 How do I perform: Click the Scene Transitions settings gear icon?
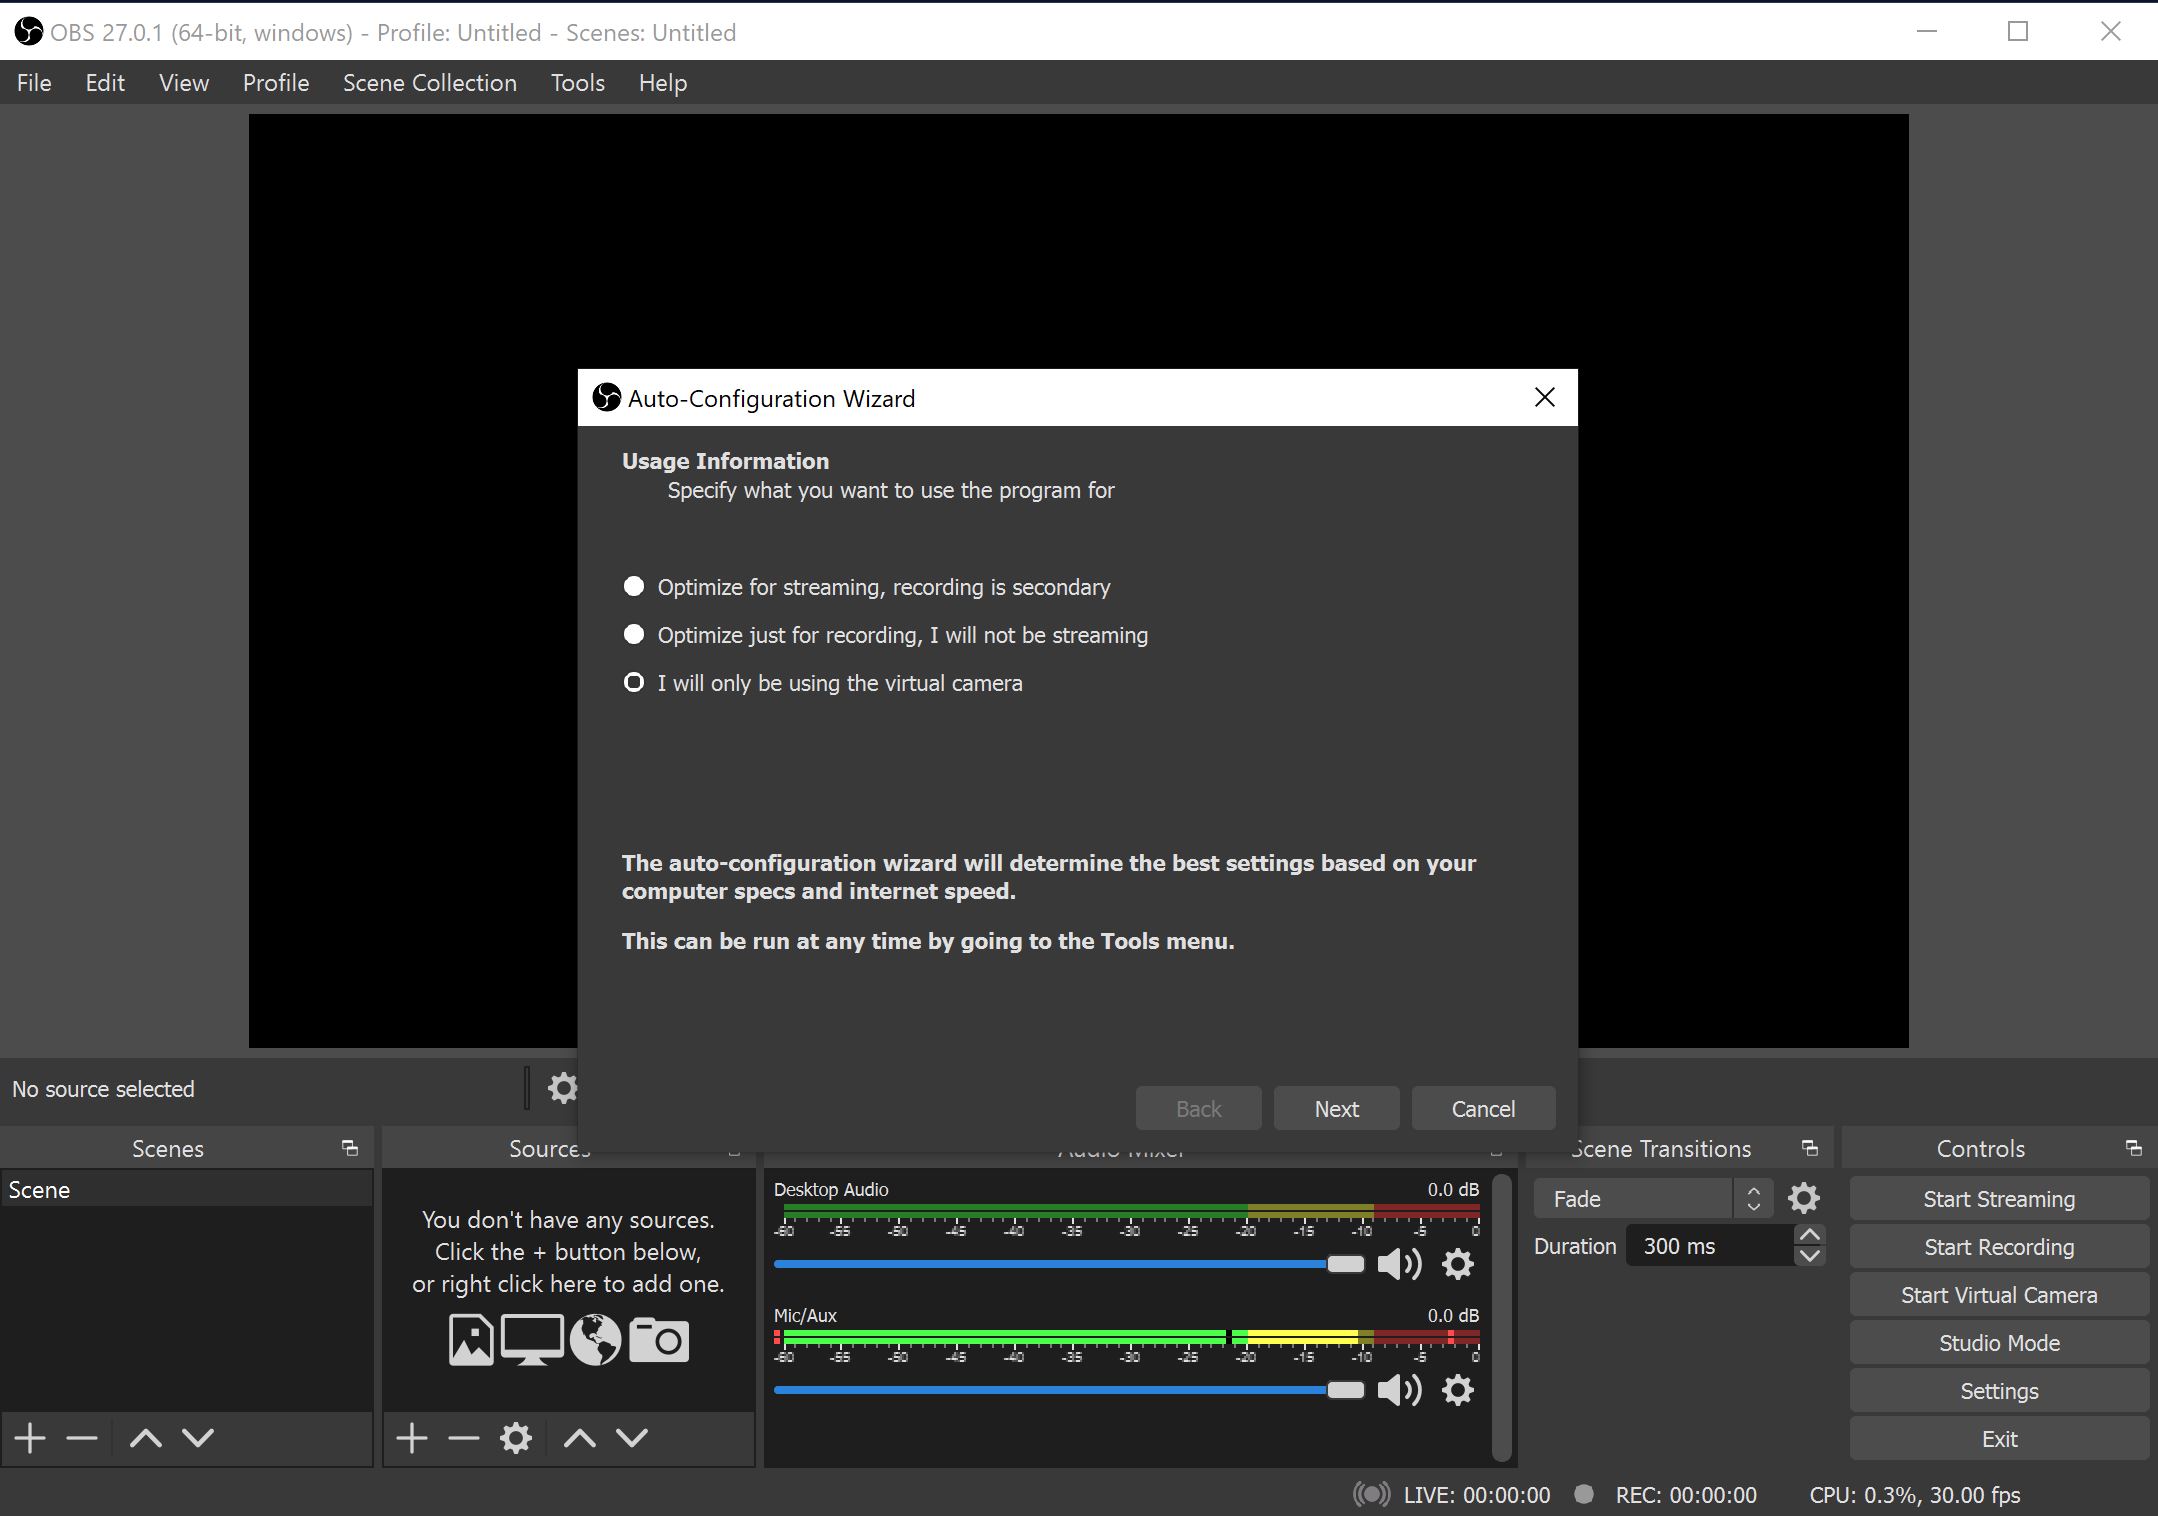coord(1804,1198)
